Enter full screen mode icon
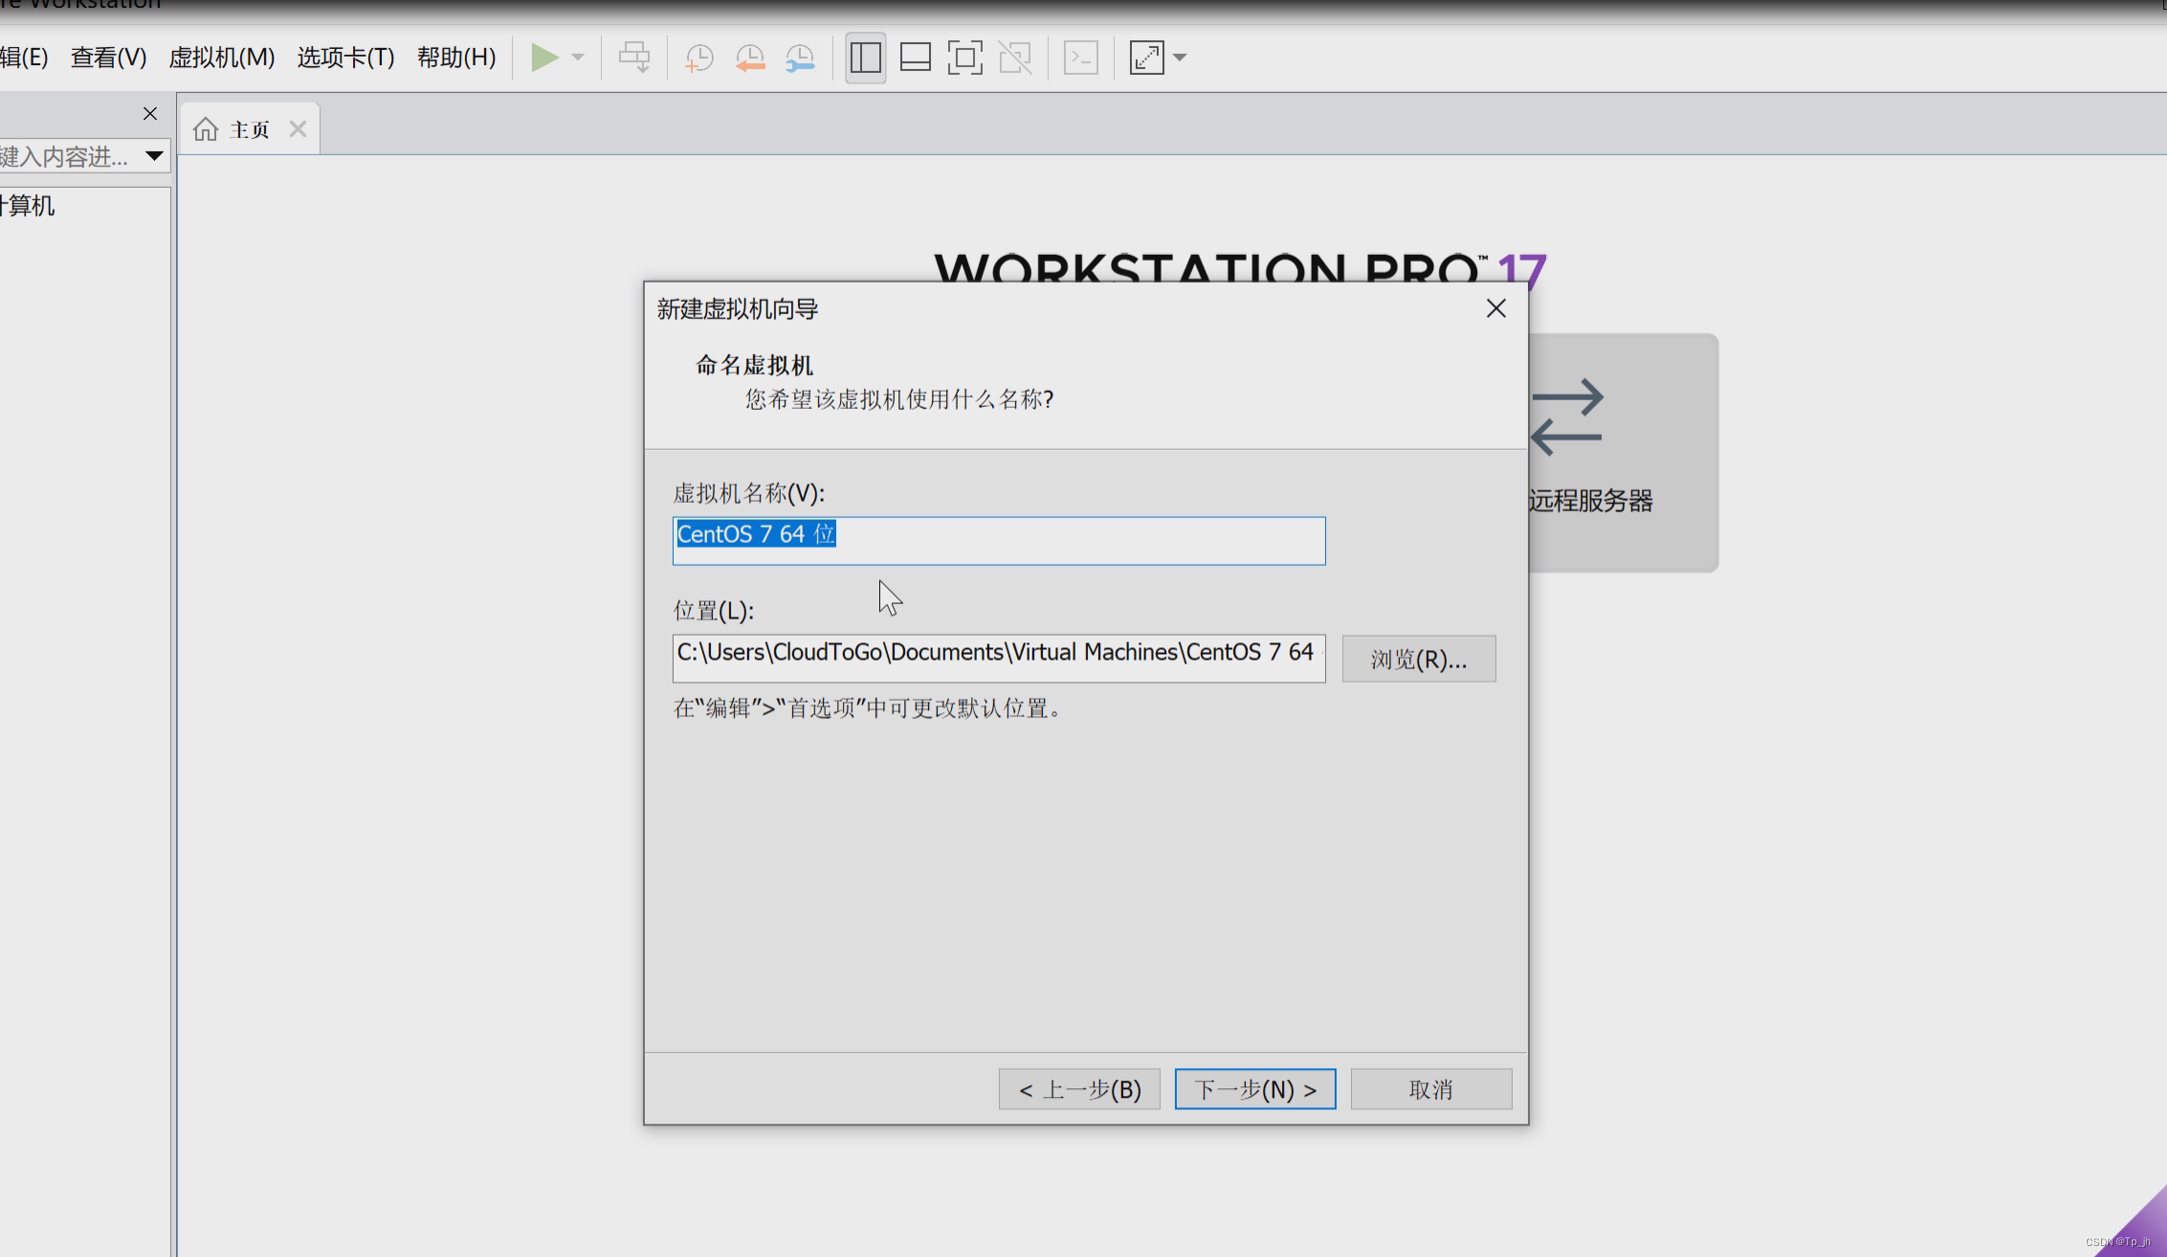This screenshot has width=2167, height=1257. [x=965, y=57]
